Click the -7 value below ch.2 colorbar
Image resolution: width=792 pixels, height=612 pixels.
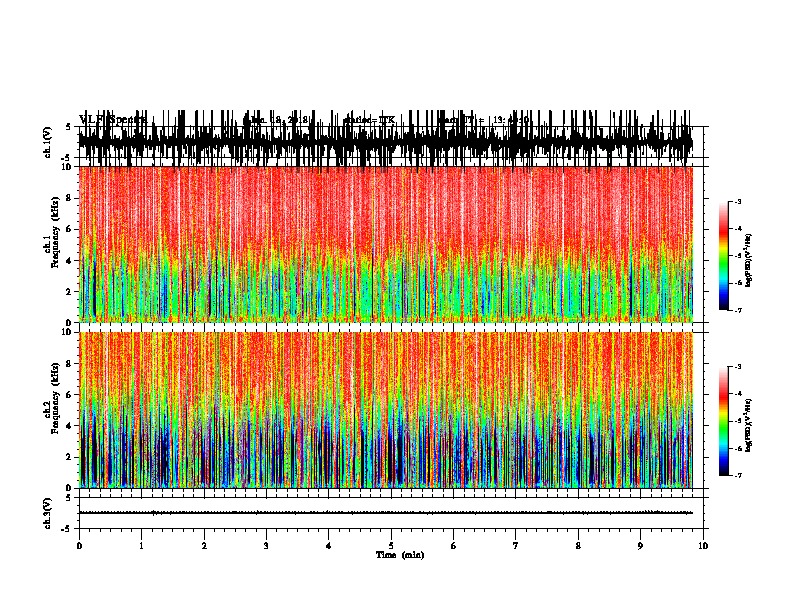pyautogui.click(x=737, y=476)
